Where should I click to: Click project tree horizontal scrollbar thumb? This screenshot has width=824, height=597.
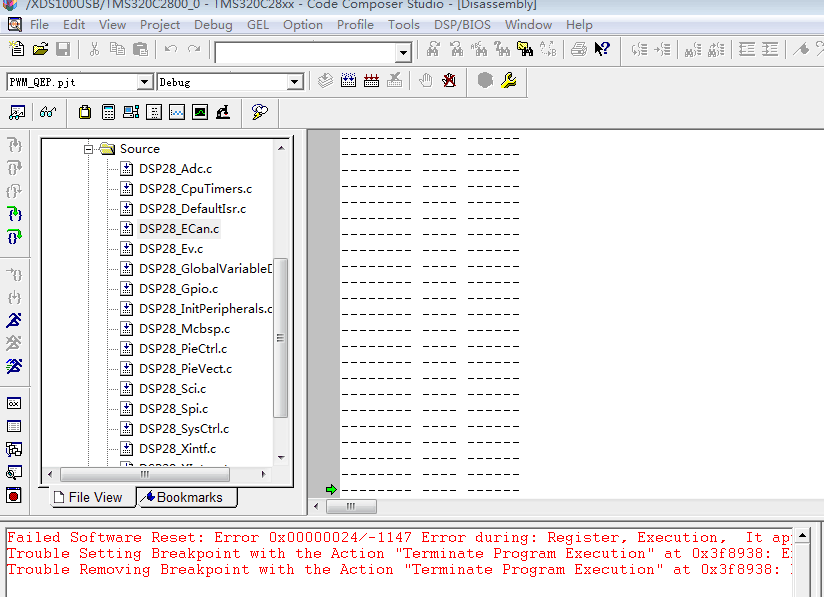pyautogui.click(x=145, y=474)
